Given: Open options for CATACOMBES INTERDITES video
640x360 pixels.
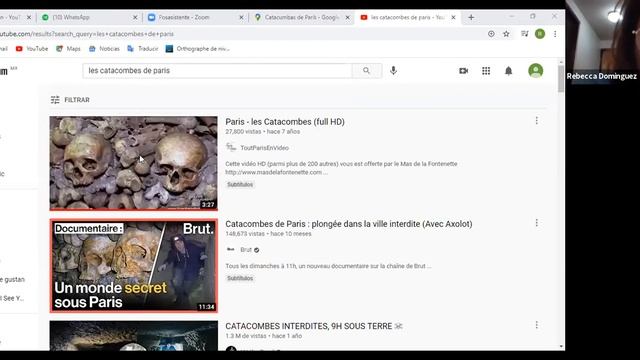Looking at the screenshot, I should [536, 324].
